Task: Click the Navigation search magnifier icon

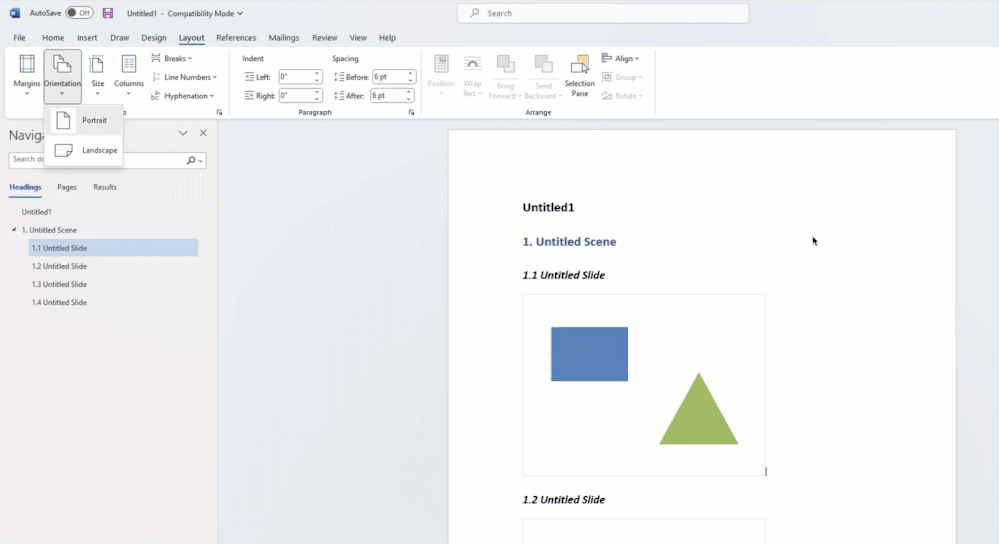Action: pos(190,161)
